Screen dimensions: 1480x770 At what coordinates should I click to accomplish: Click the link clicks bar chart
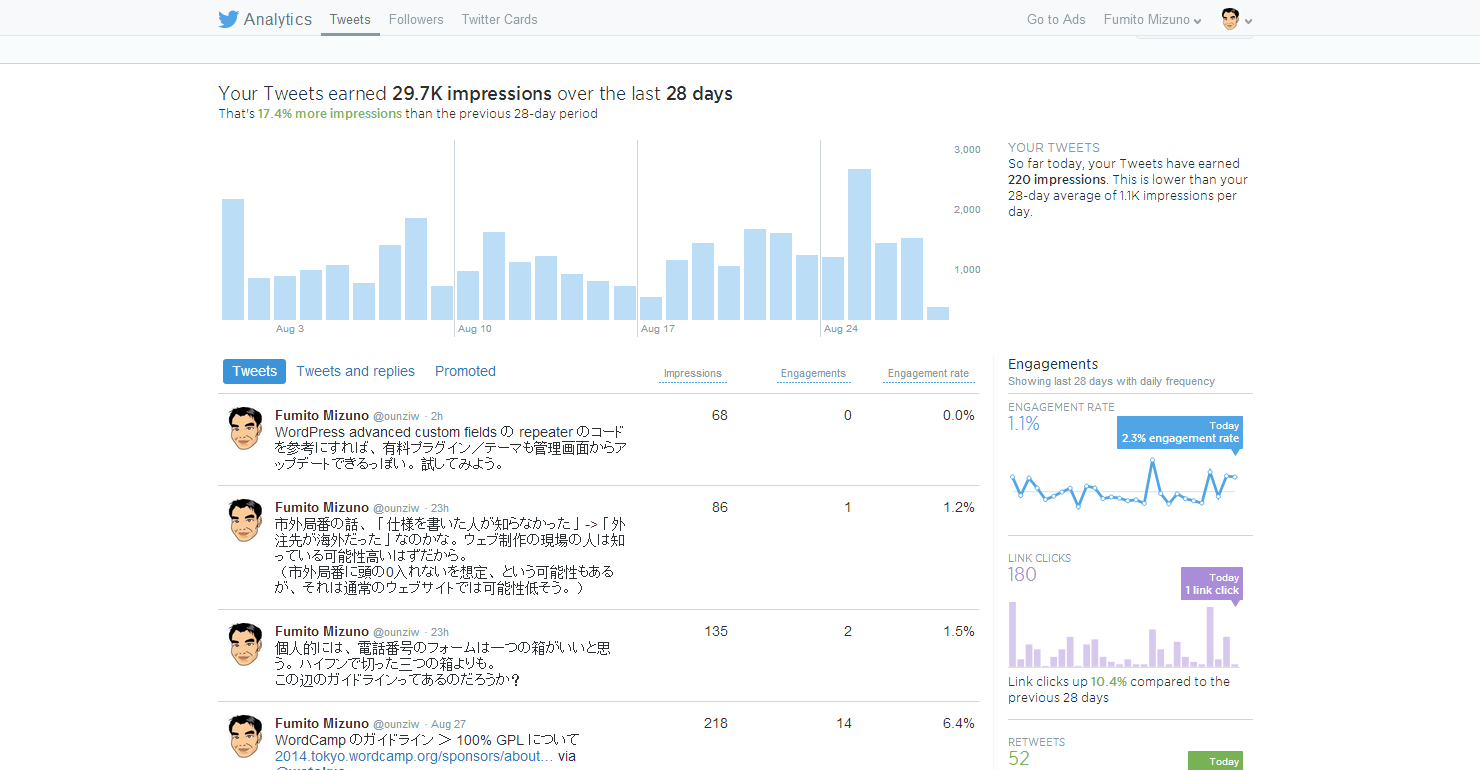pyautogui.click(x=1125, y=635)
